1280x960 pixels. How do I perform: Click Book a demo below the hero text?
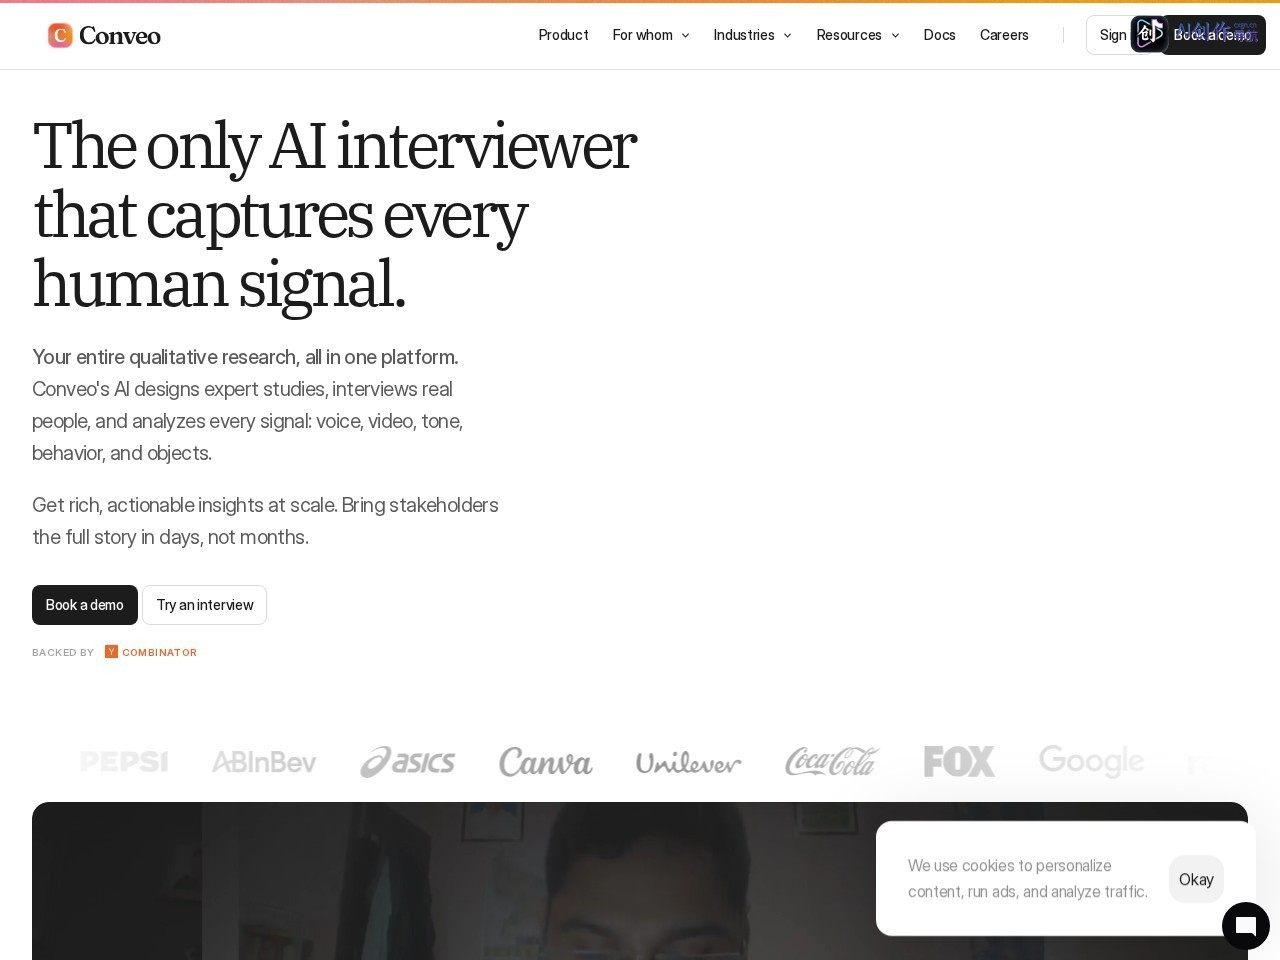click(x=85, y=605)
